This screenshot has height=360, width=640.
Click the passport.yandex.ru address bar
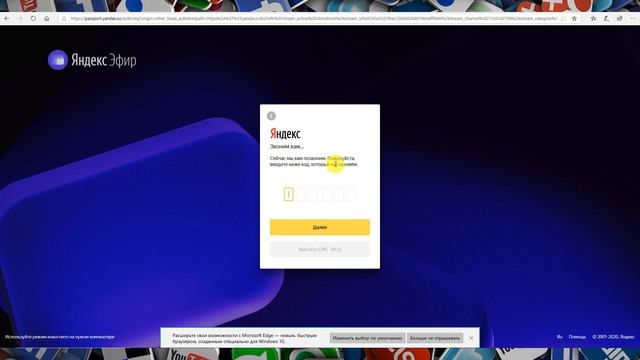(313, 19)
